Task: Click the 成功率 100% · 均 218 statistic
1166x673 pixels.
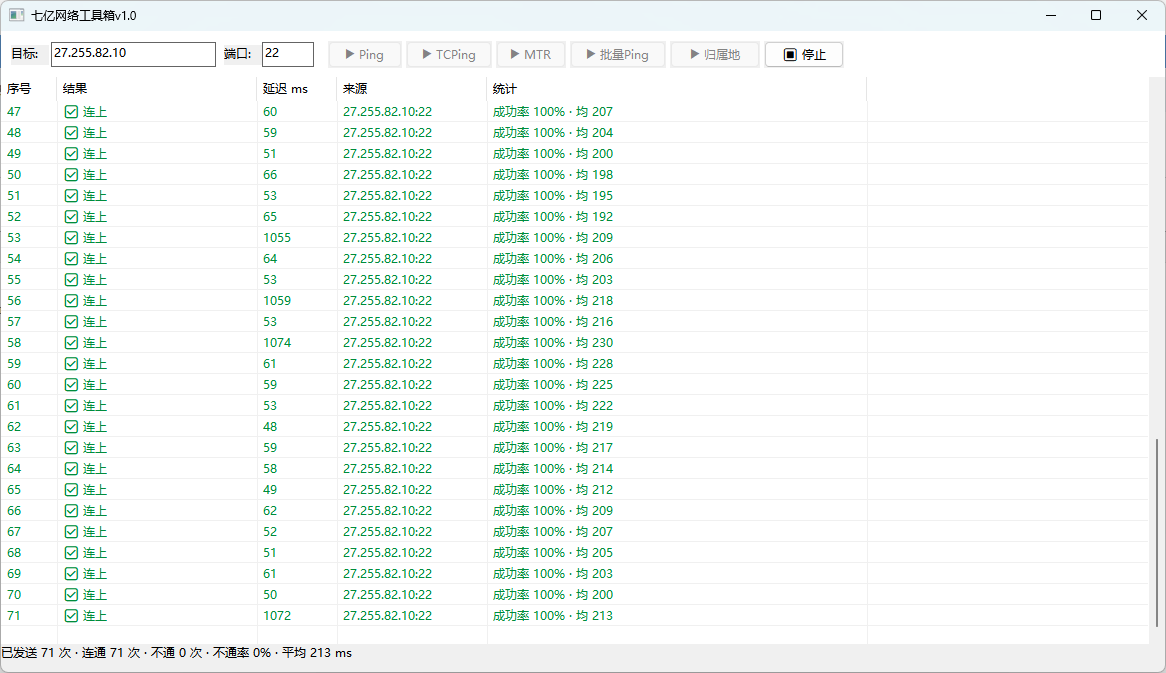Action: 553,301
